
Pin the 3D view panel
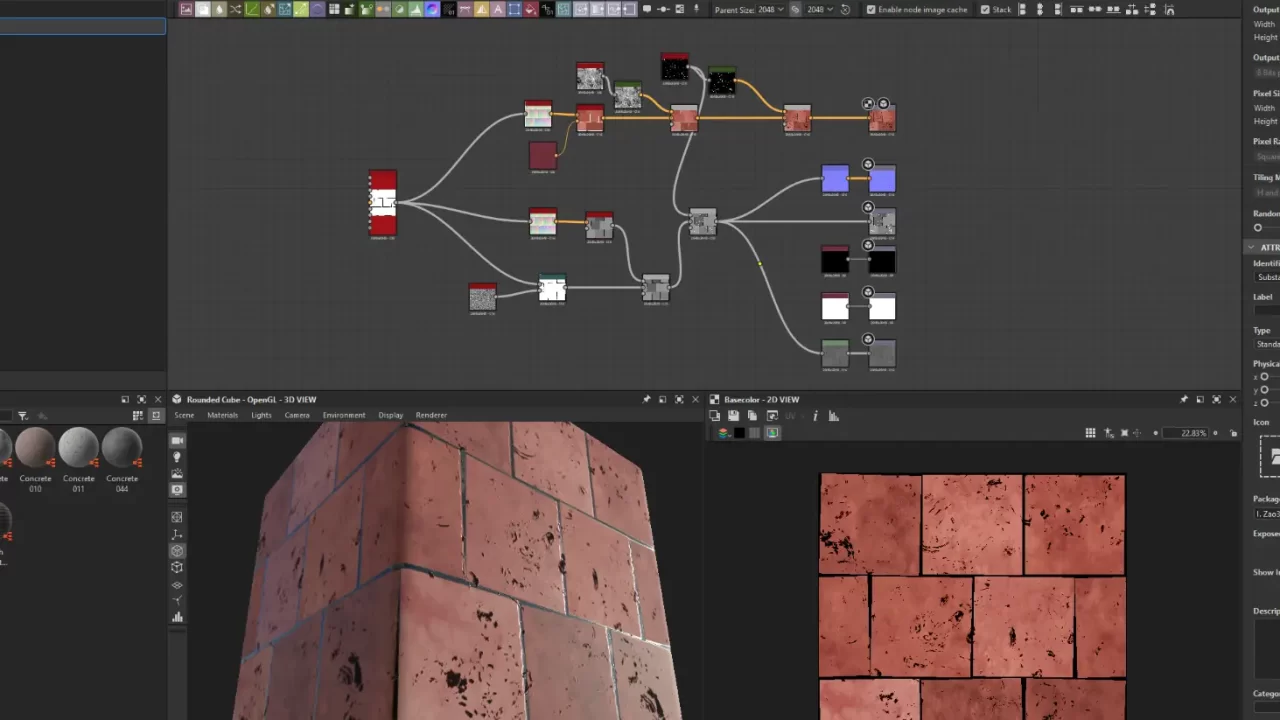646,400
